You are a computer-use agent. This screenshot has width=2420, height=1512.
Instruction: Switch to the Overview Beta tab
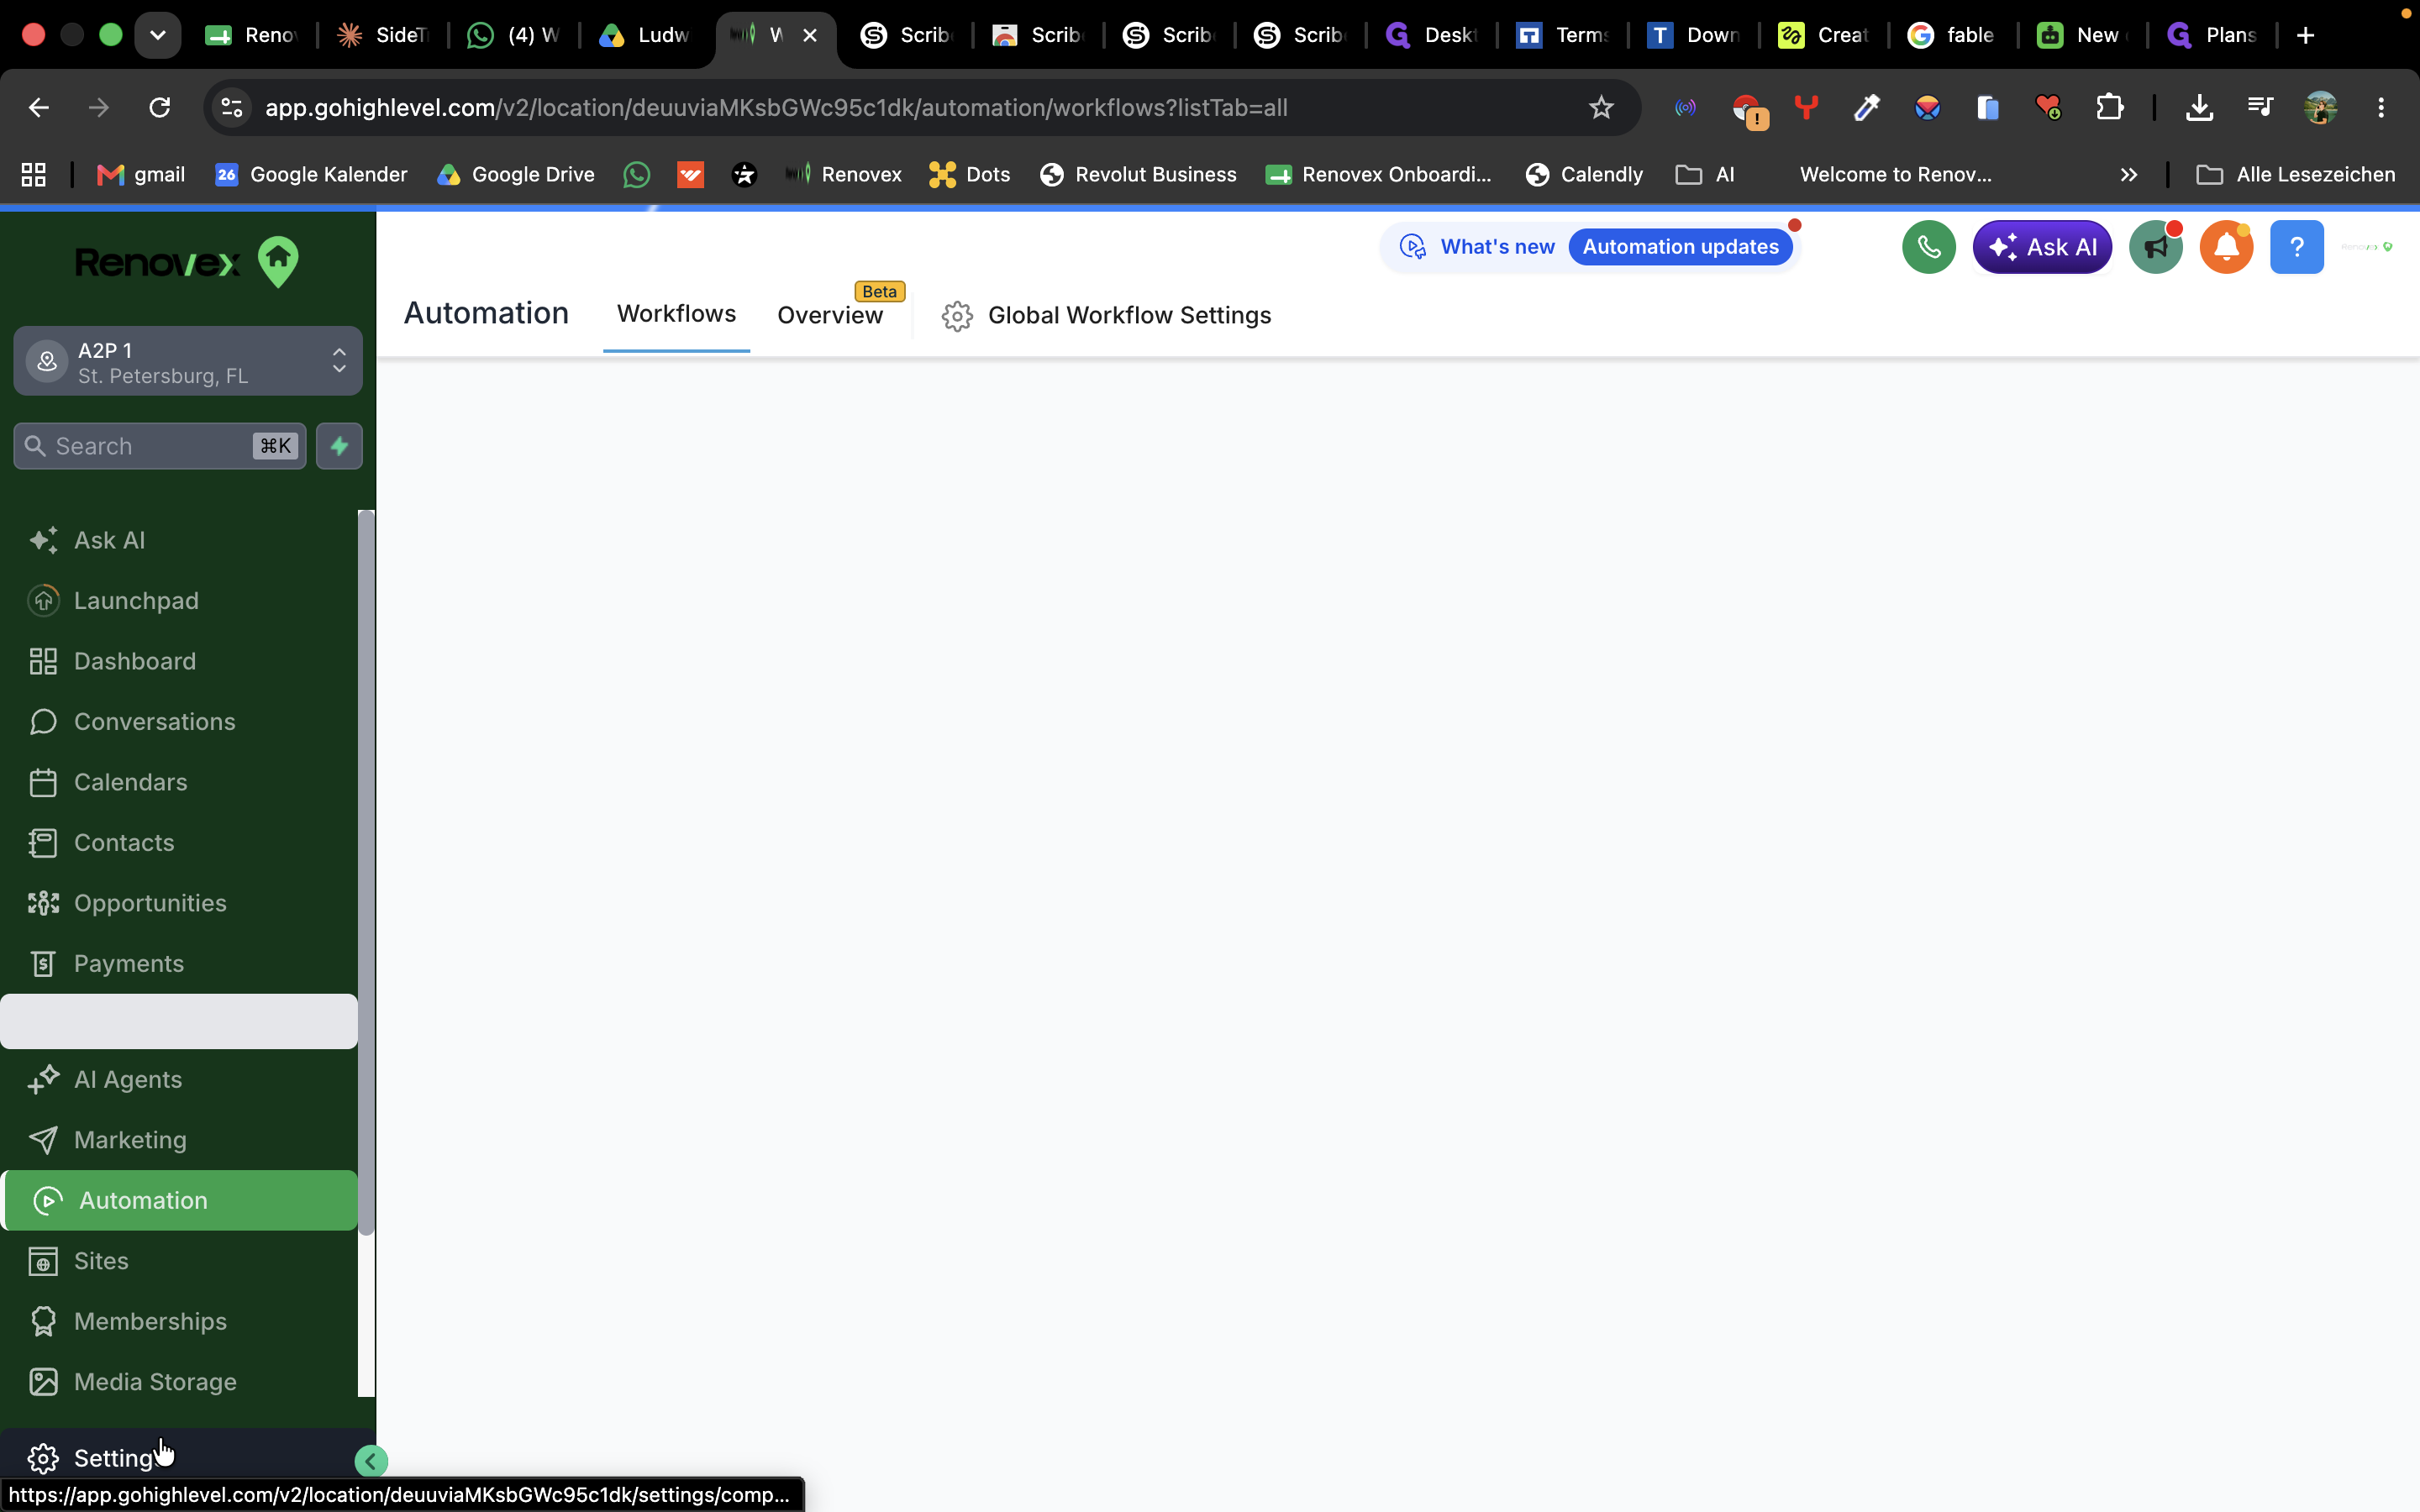point(830,315)
